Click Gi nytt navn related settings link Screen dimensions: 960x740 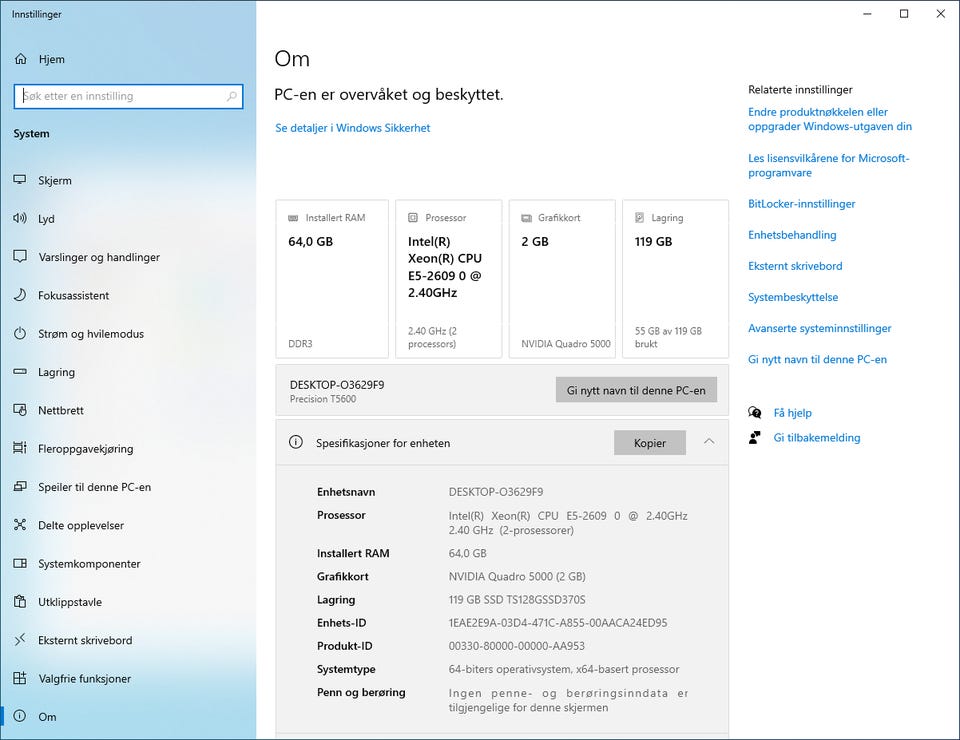(x=817, y=360)
